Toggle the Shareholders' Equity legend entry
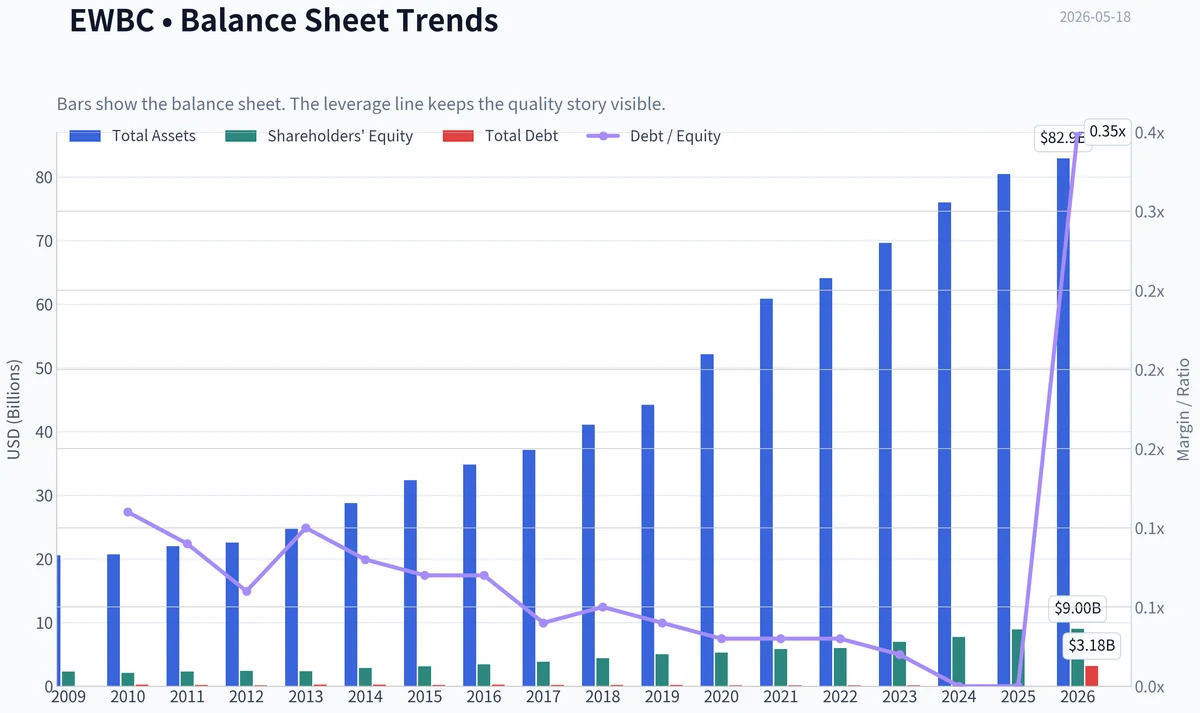The image size is (1200, 713). [x=320, y=136]
